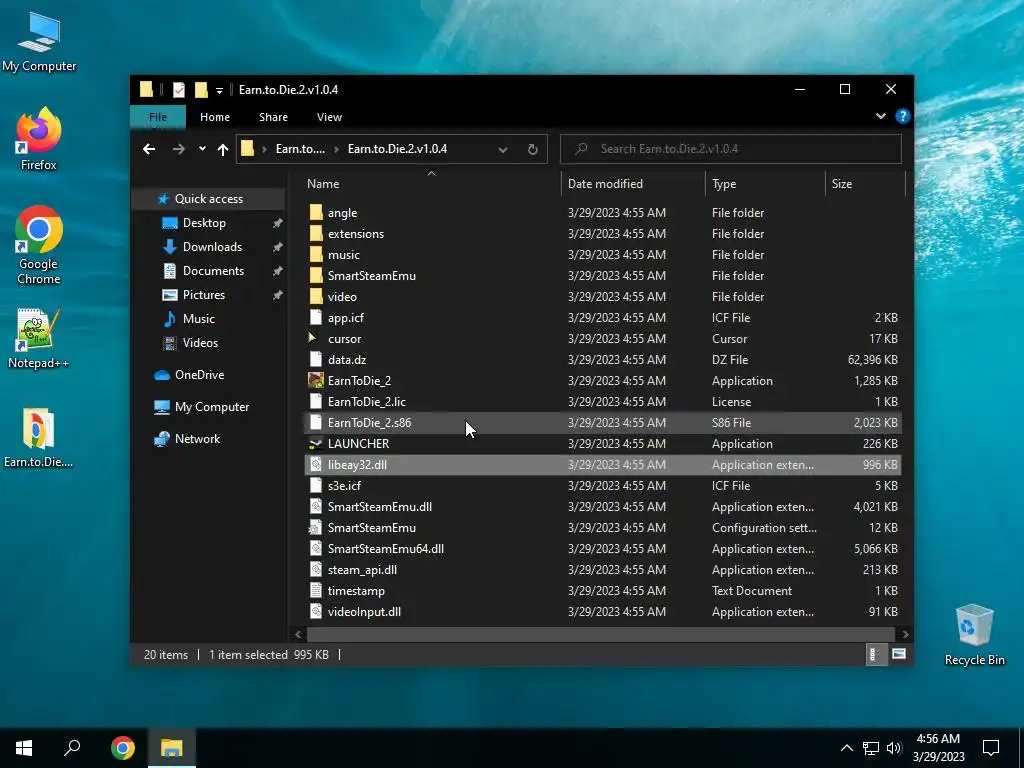The height and width of the screenshot is (768, 1024).
Task: Select the video folder icon
Action: tap(316, 296)
